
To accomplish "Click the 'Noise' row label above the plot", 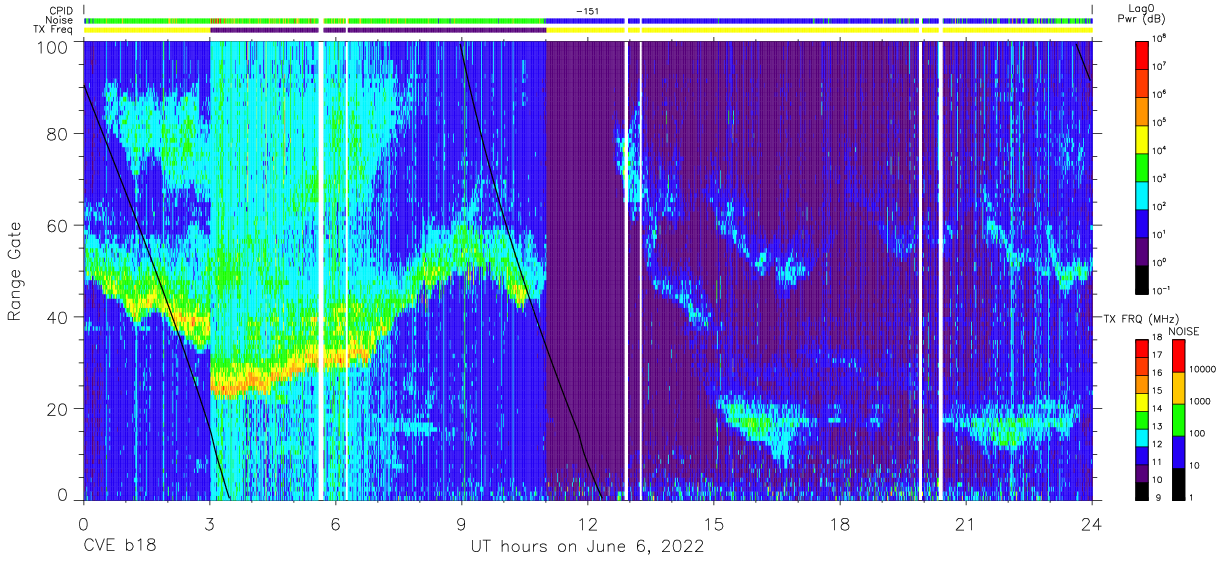I will [x=61, y=20].
